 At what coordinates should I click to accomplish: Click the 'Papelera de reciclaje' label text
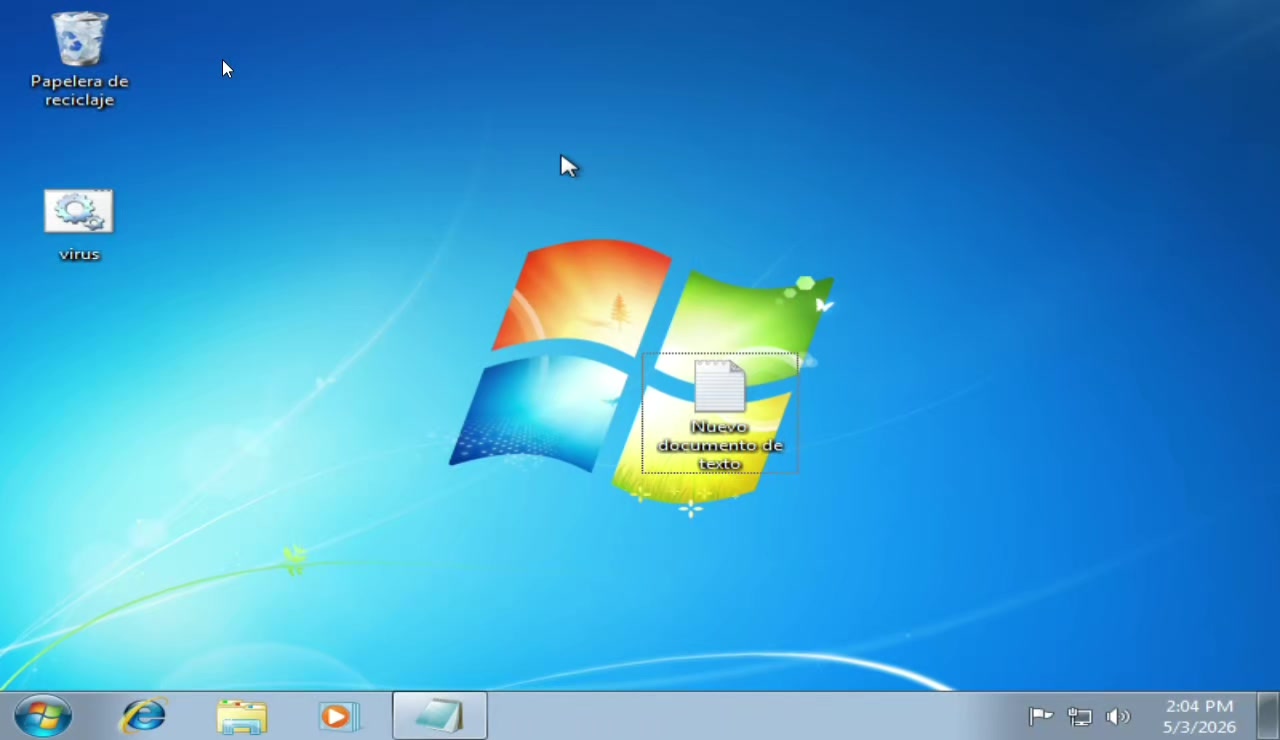80,90
